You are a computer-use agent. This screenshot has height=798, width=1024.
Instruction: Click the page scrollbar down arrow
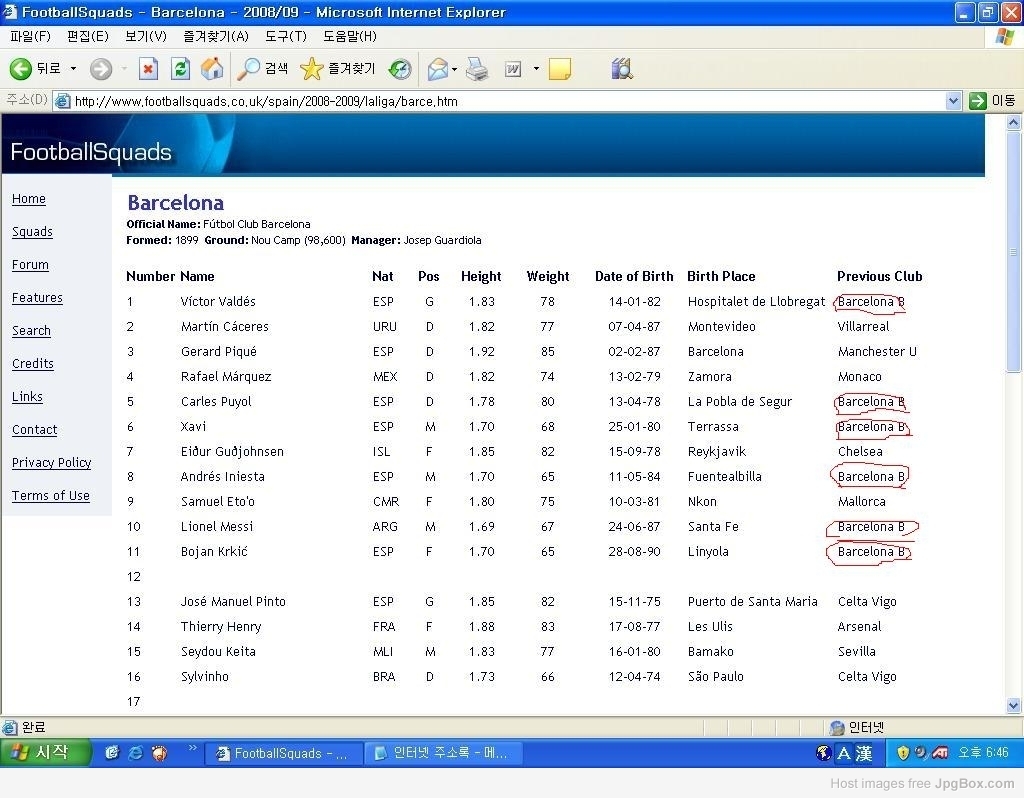[1014, 706]
